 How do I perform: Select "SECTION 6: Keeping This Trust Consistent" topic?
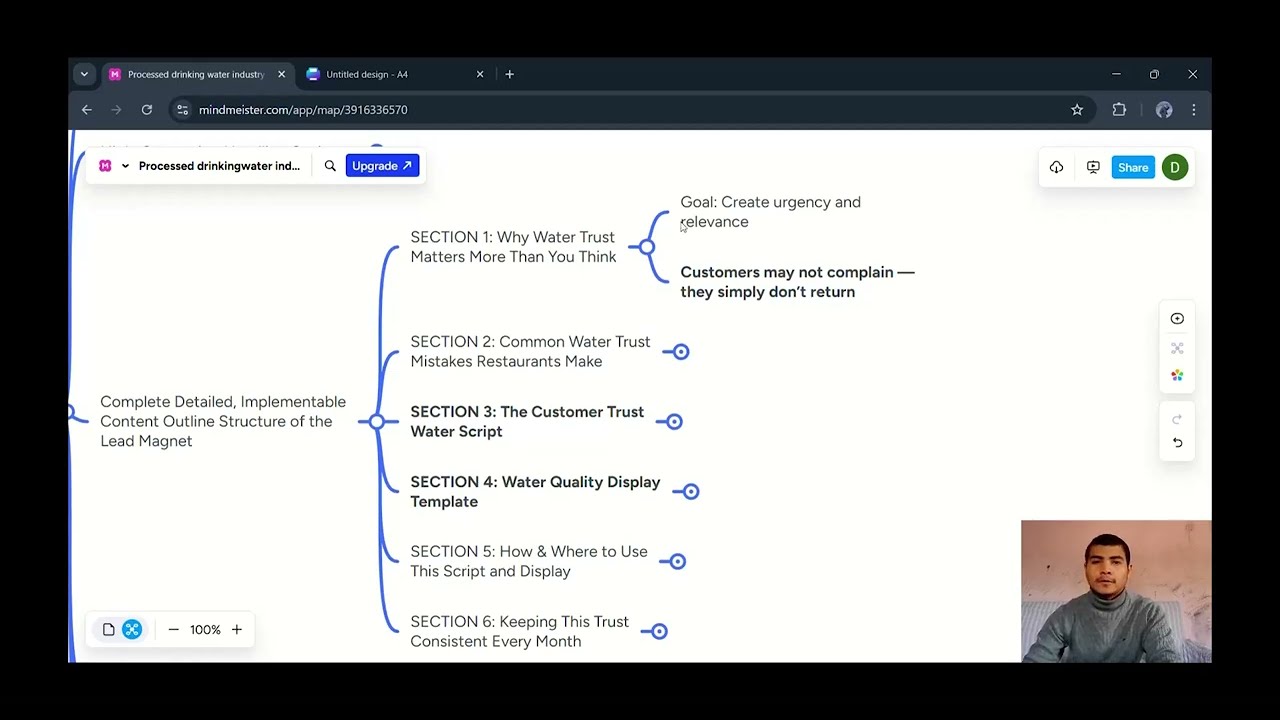pyautogui.click(x=519, y=631)
